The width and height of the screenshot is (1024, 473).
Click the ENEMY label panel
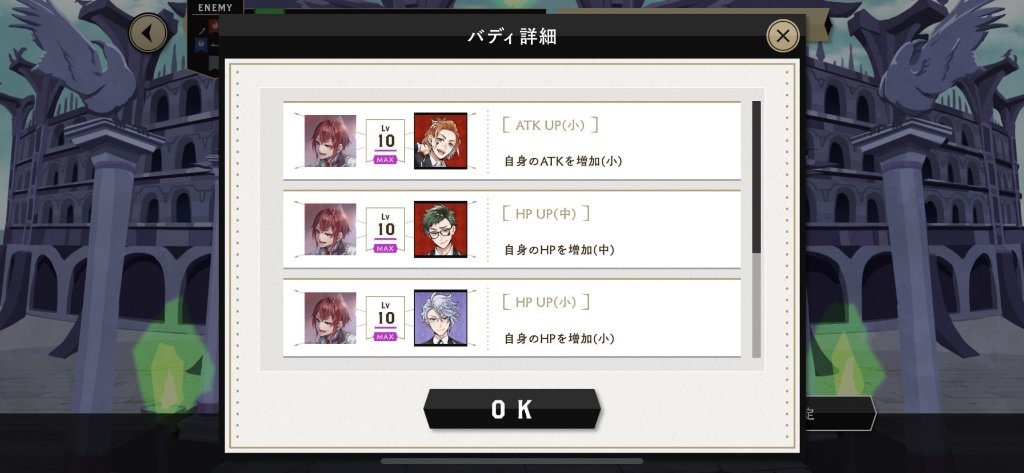click(x=215, y=8)
